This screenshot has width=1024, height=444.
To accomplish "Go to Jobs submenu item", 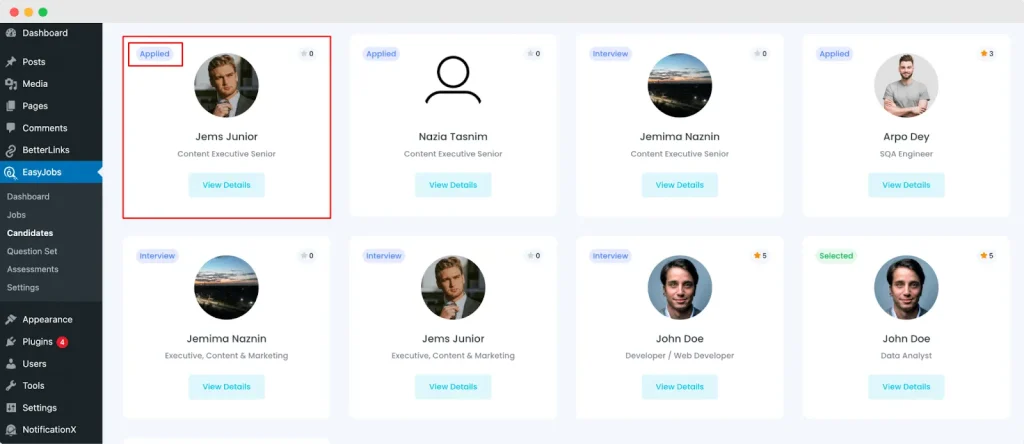I will tap(16, 215).
